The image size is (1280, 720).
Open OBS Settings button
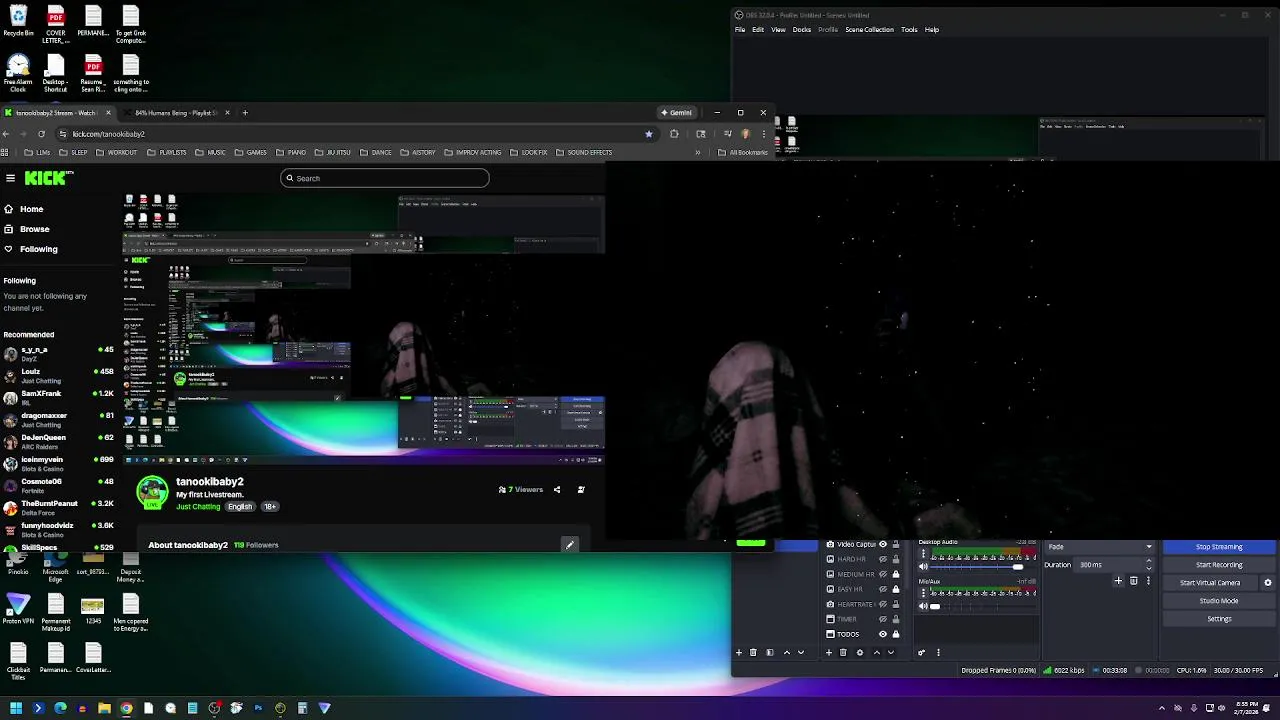(x=1219, y=619)
